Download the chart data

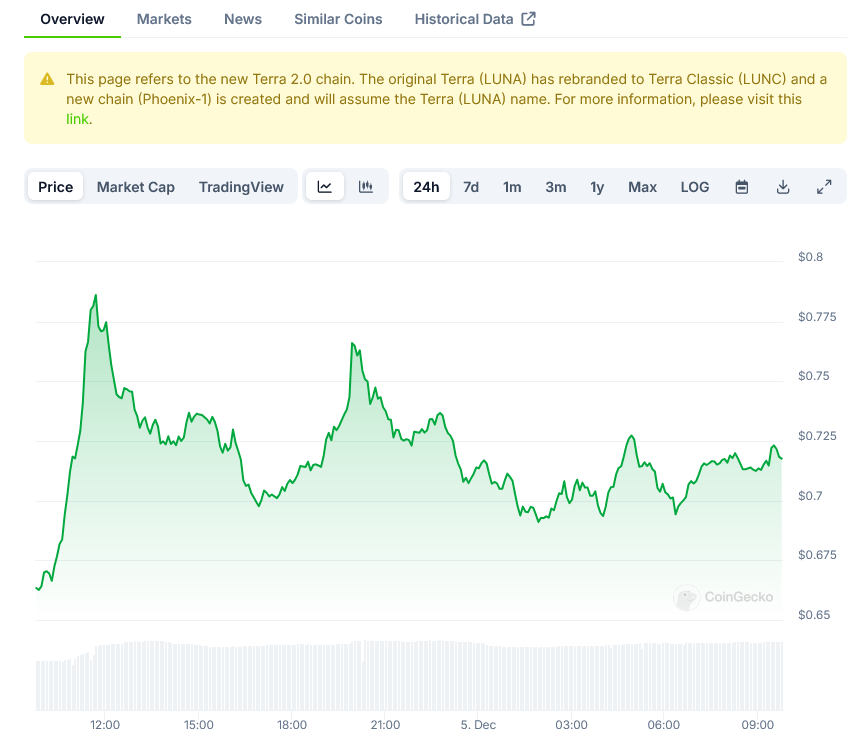click(x=783, y=187)
